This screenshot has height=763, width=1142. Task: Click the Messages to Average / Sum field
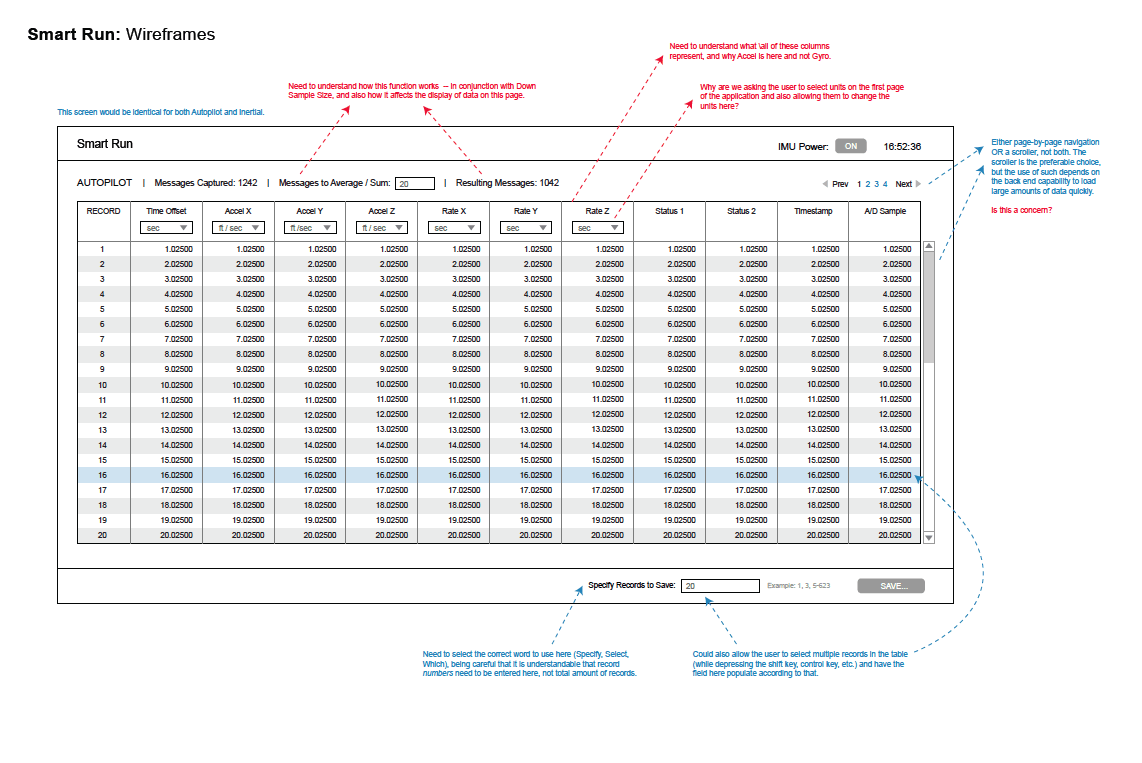(415, 184)
